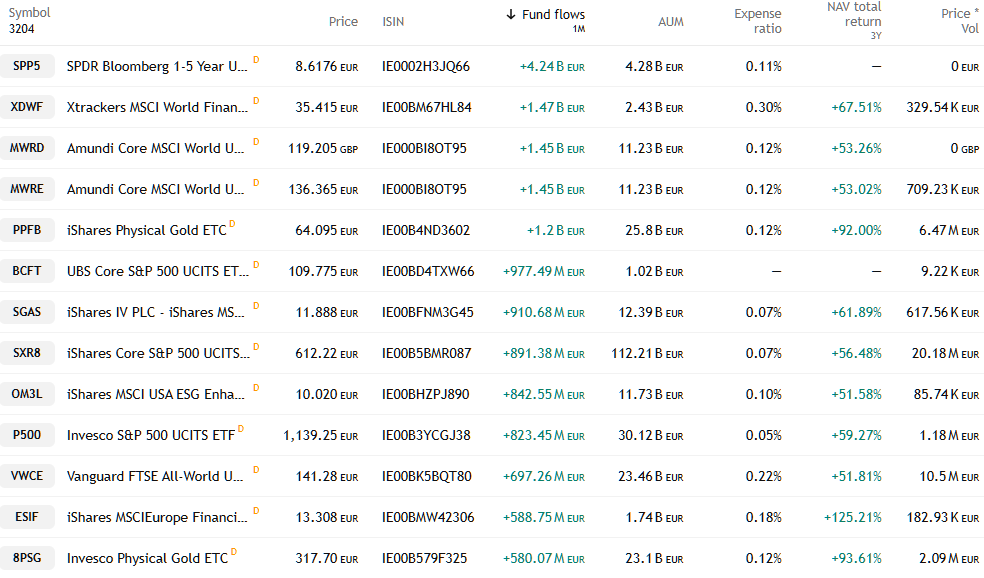
Task: Click the Symbol column header
Action: [x=30, y=14]
